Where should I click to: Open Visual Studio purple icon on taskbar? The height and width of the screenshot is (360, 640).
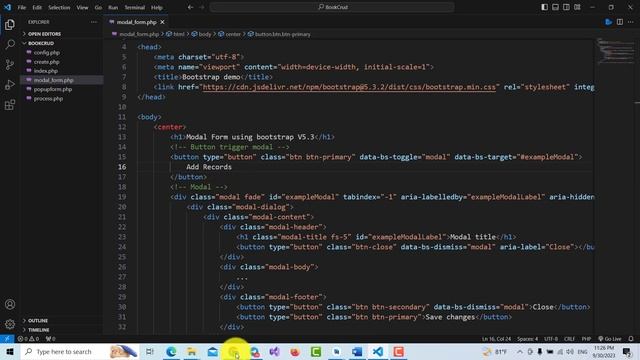click(274, 351)
